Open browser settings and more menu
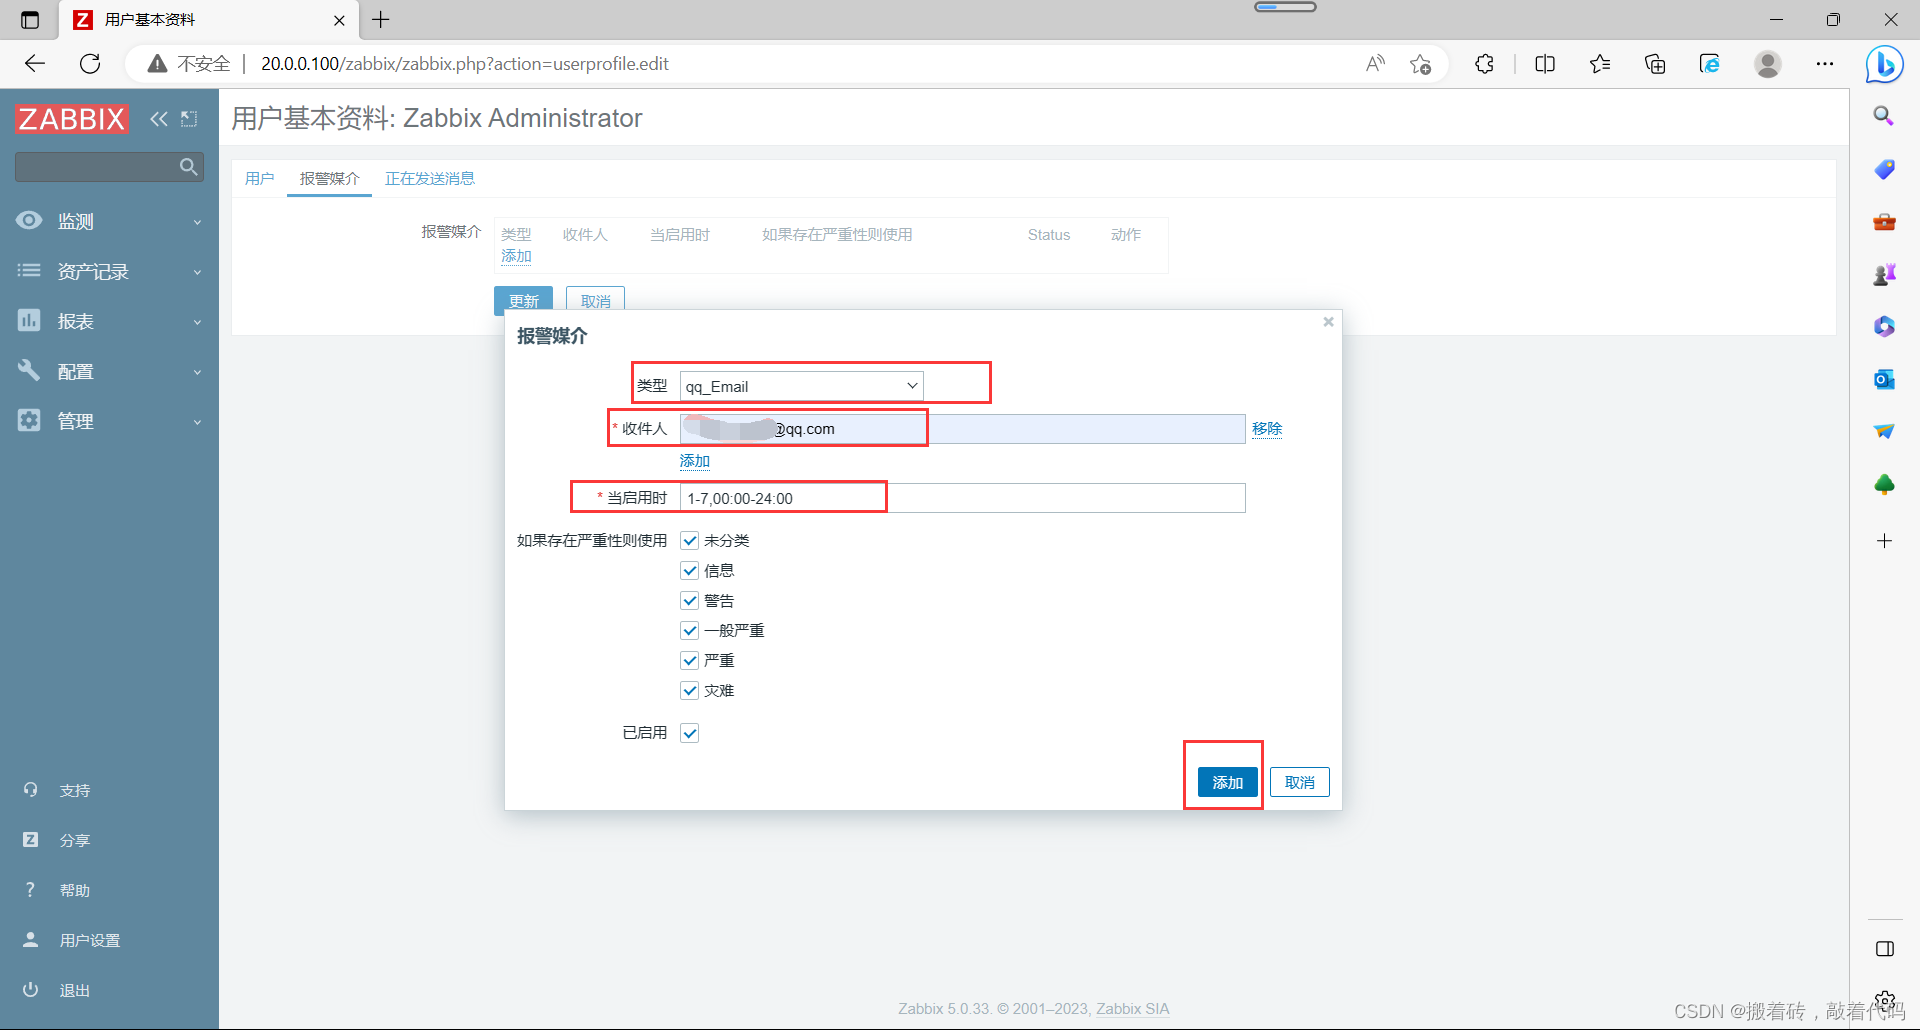This screenshot has height=1030, width=1920. 1825,64
